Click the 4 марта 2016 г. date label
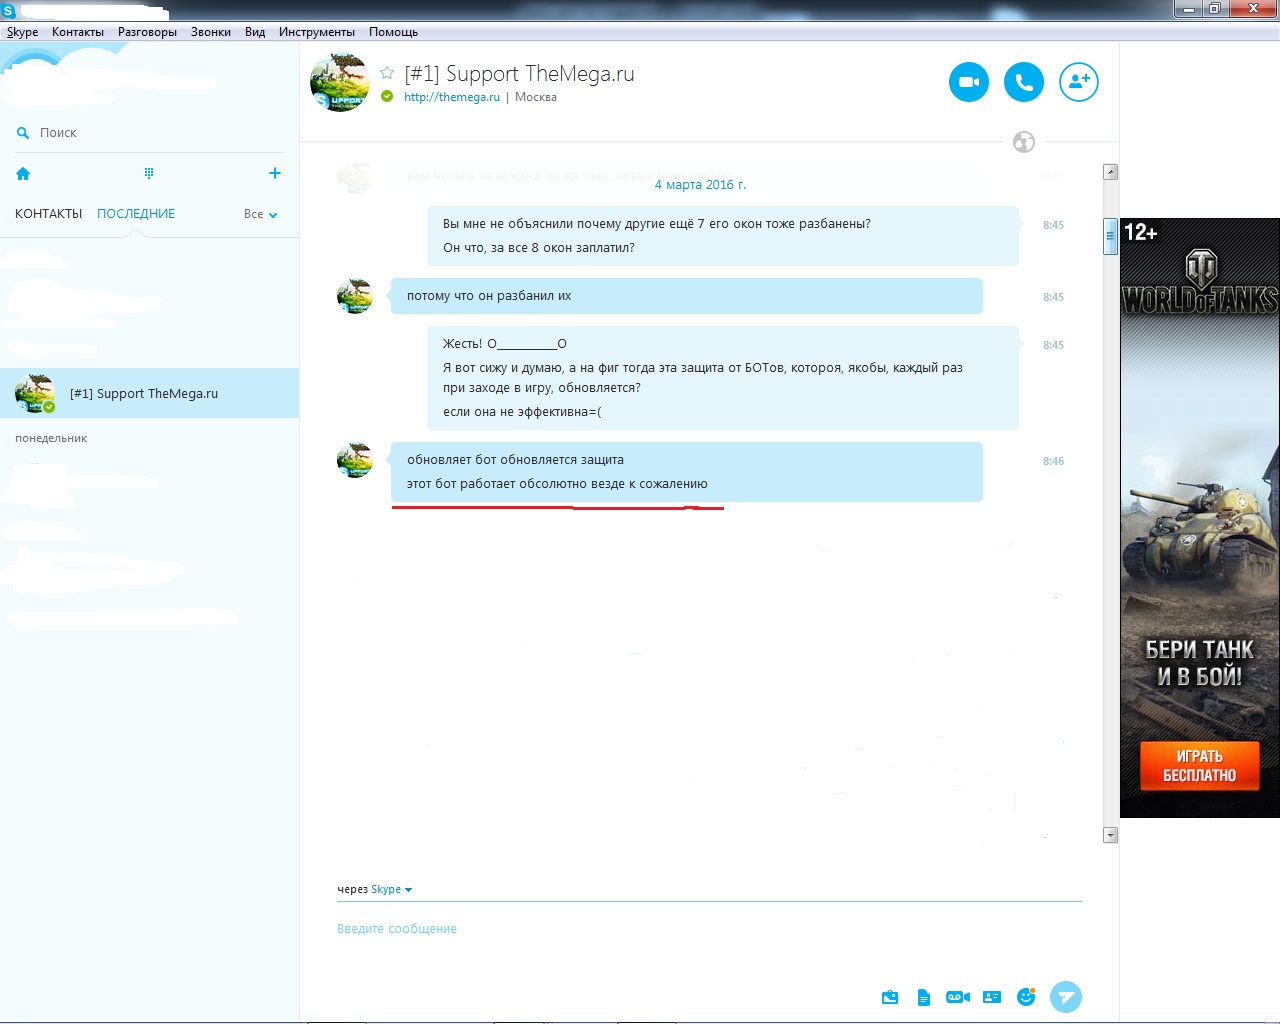 click(700, 185)
